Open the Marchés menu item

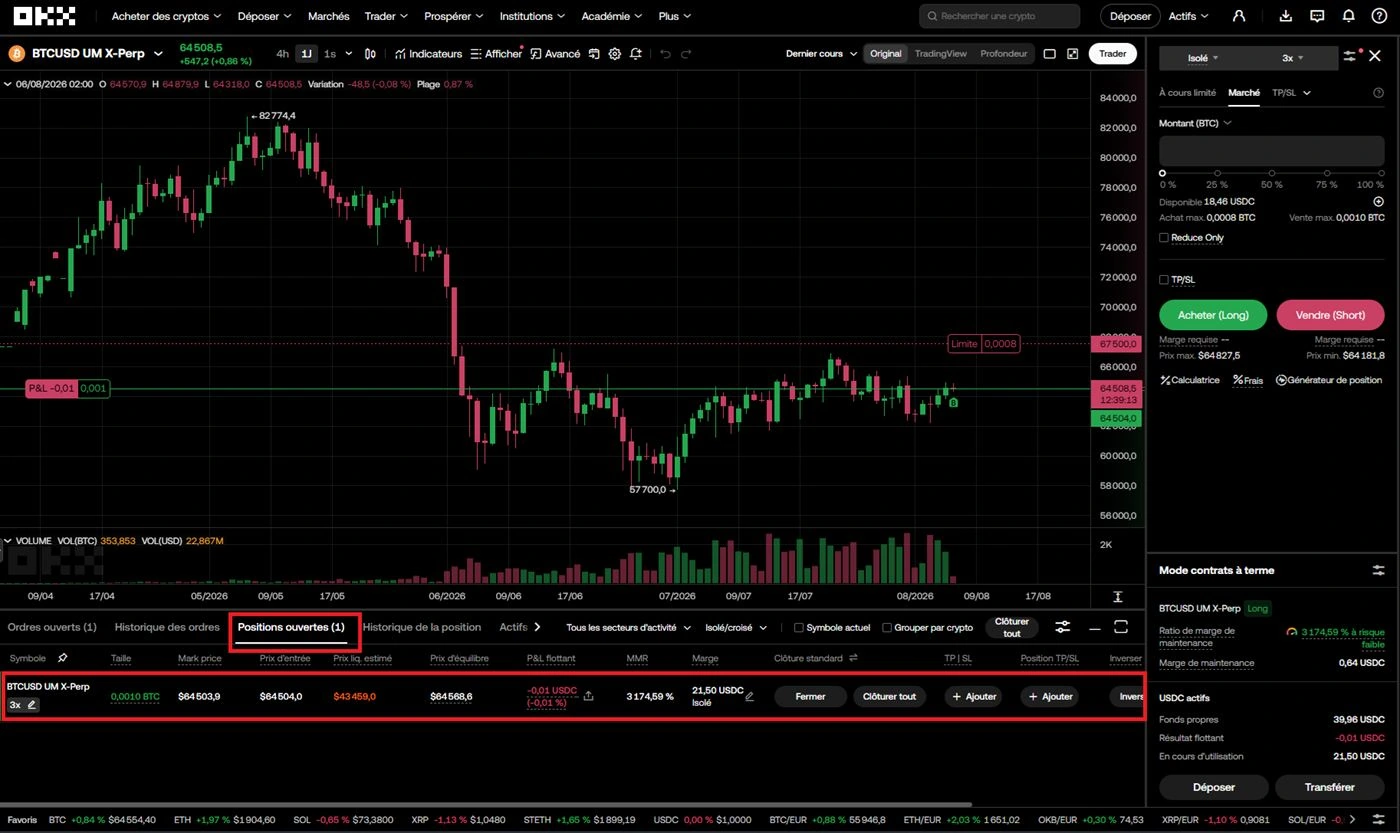[329, 16]
